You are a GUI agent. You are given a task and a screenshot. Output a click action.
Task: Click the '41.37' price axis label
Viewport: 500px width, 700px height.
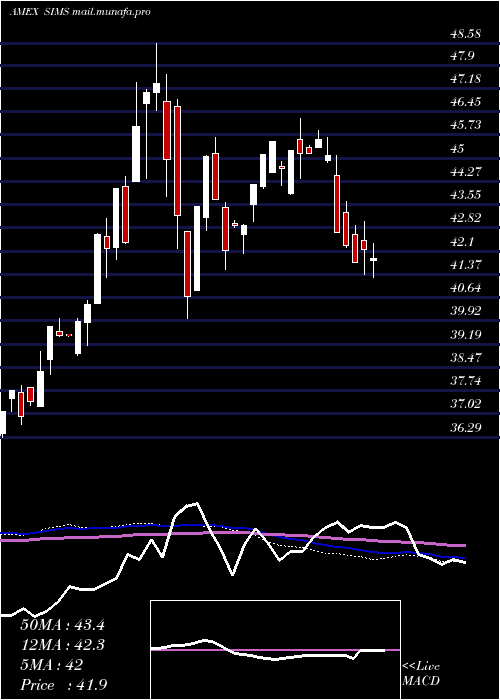tap(465, 265)
